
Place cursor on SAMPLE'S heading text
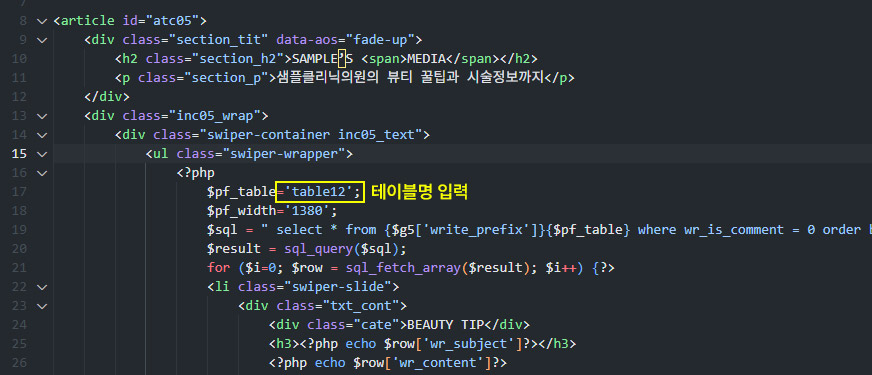[323, 59]
